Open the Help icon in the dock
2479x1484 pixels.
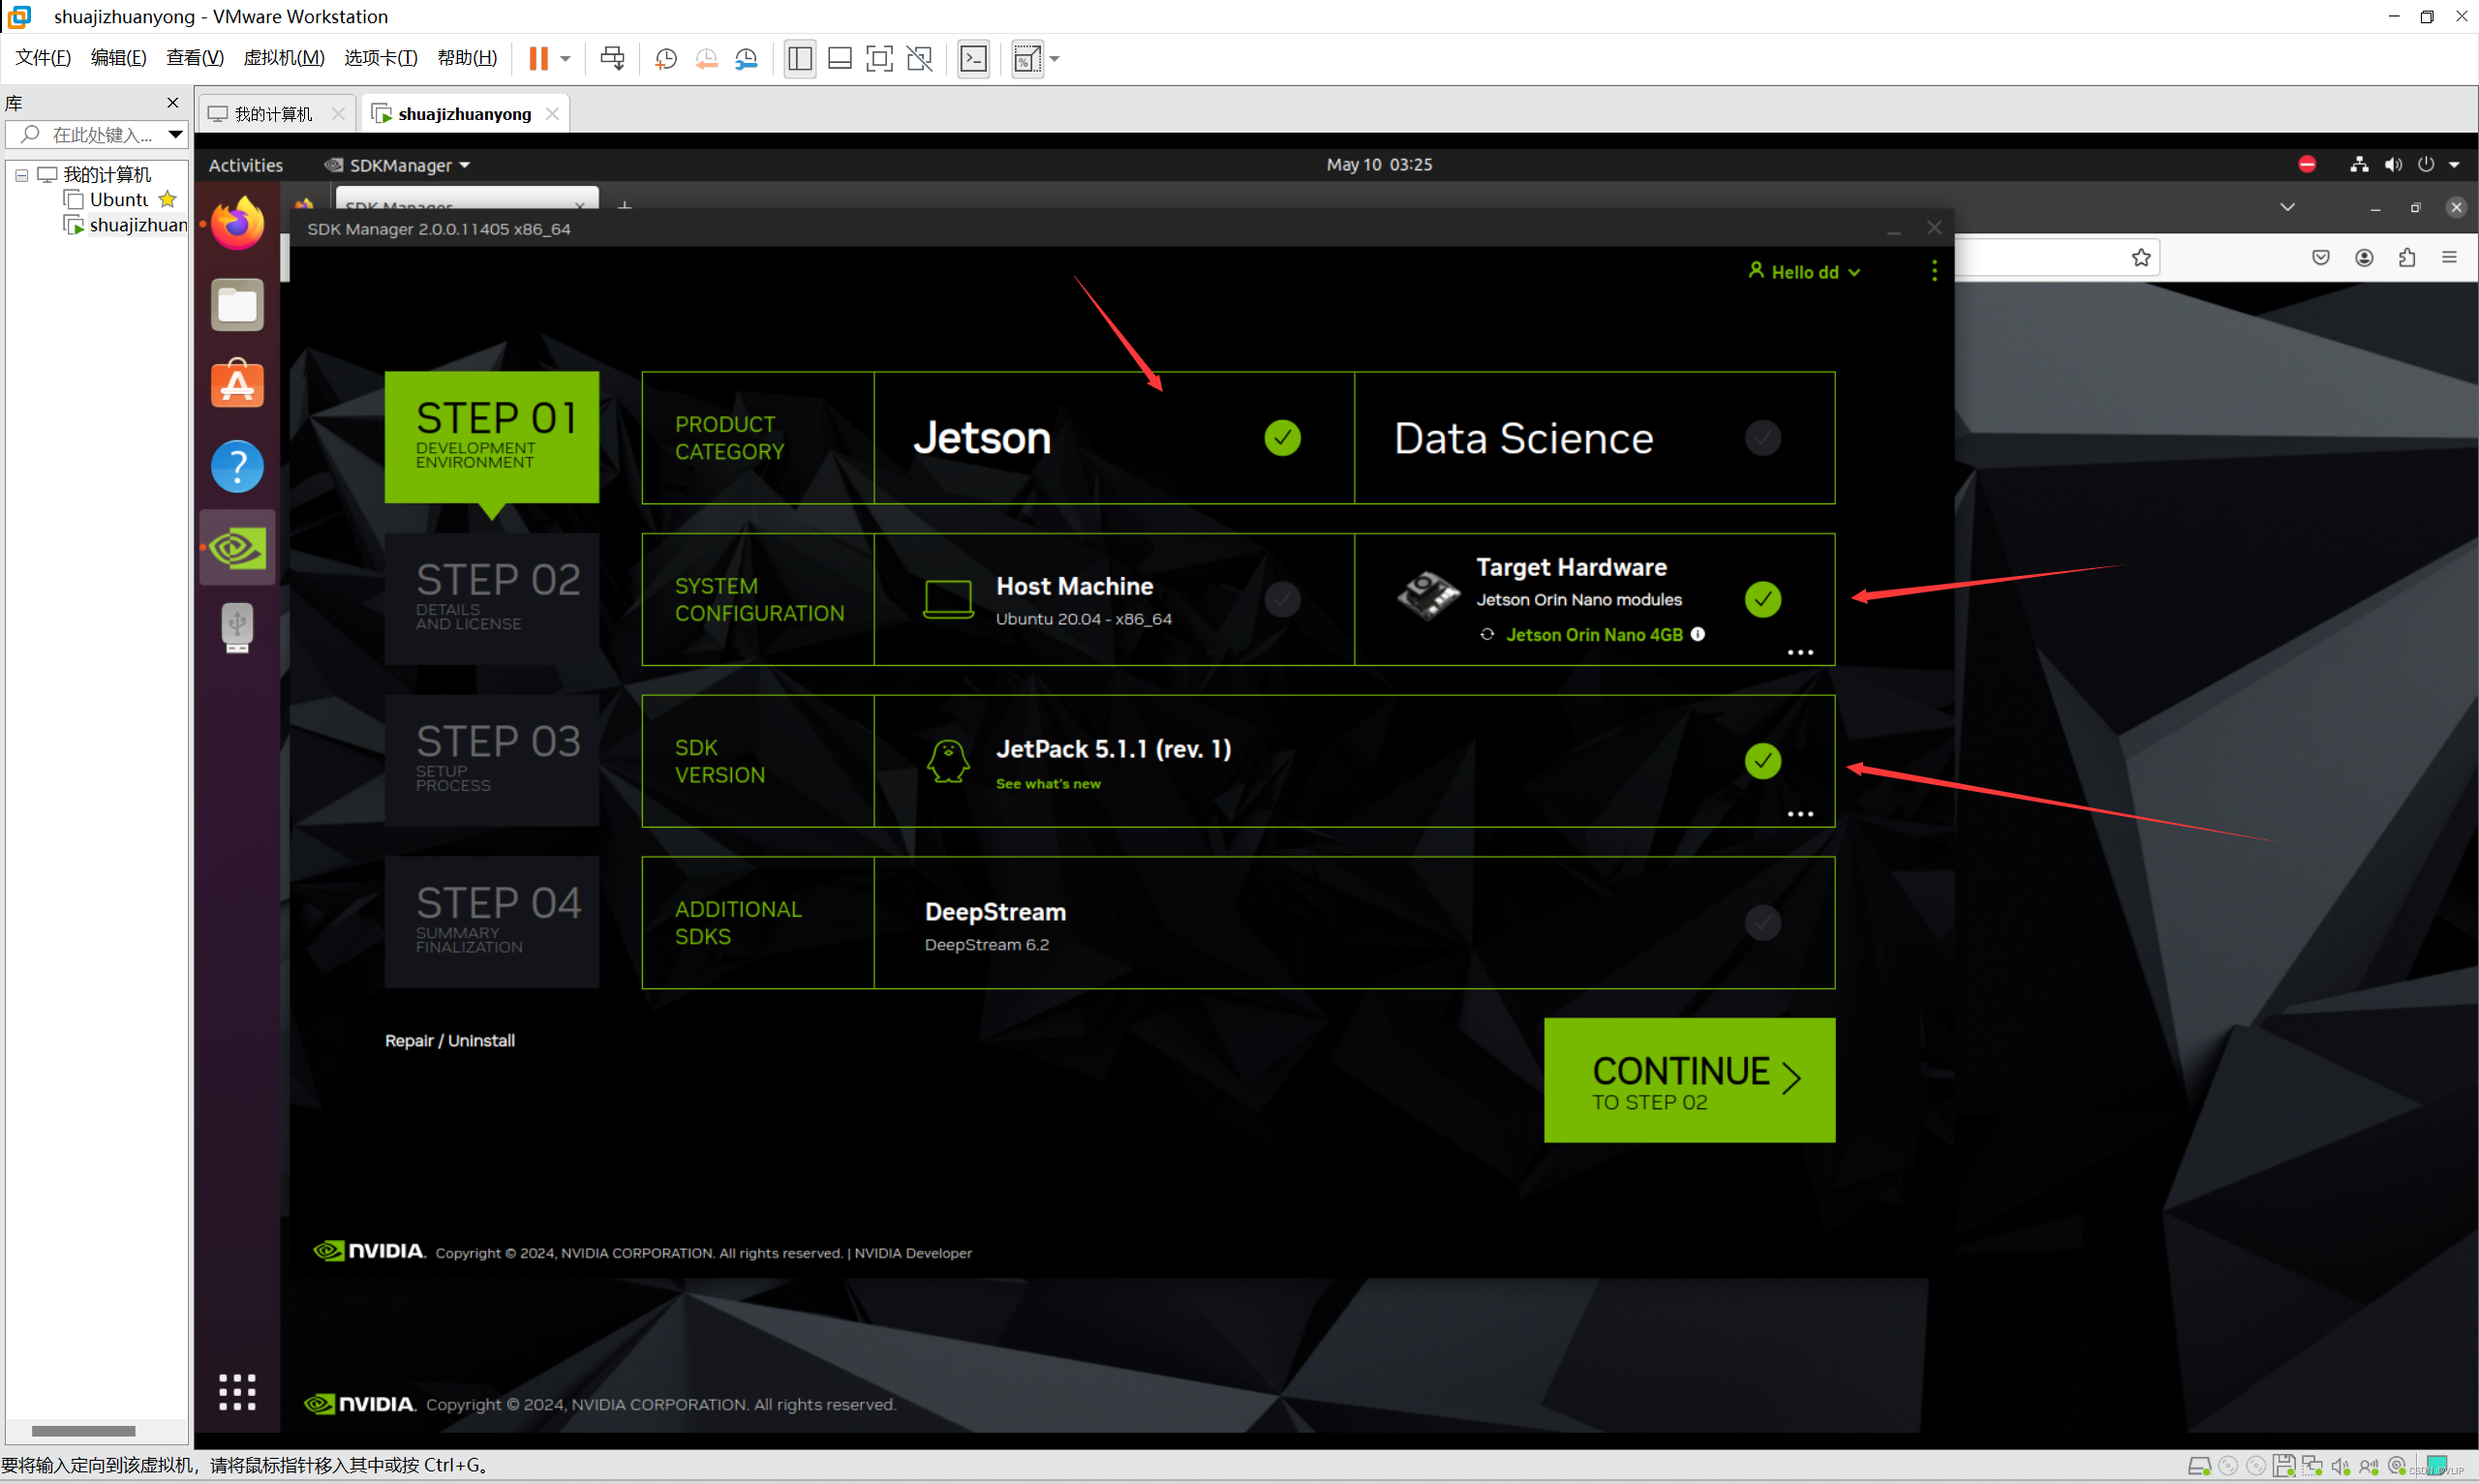click(x=237, y=466)
